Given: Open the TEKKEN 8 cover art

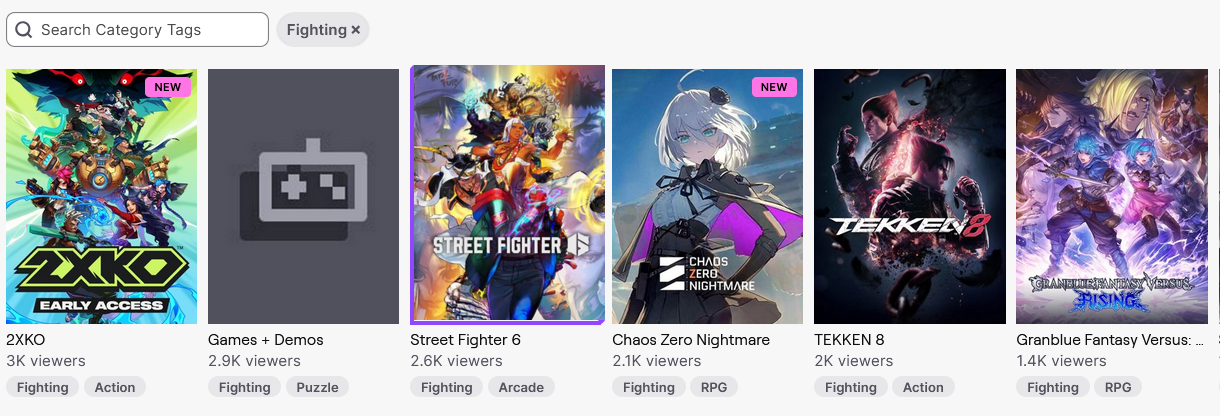Looking at the screenshot, I should tap(910, 196).
